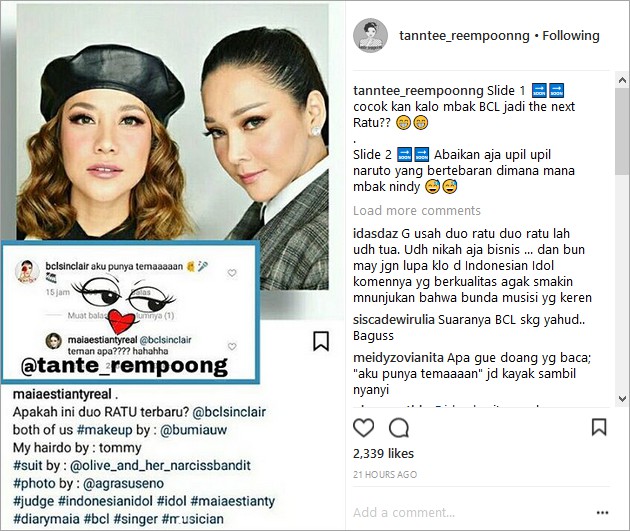
Task: Like bclsinclair's comment in the inset
Action: point(232,273)
